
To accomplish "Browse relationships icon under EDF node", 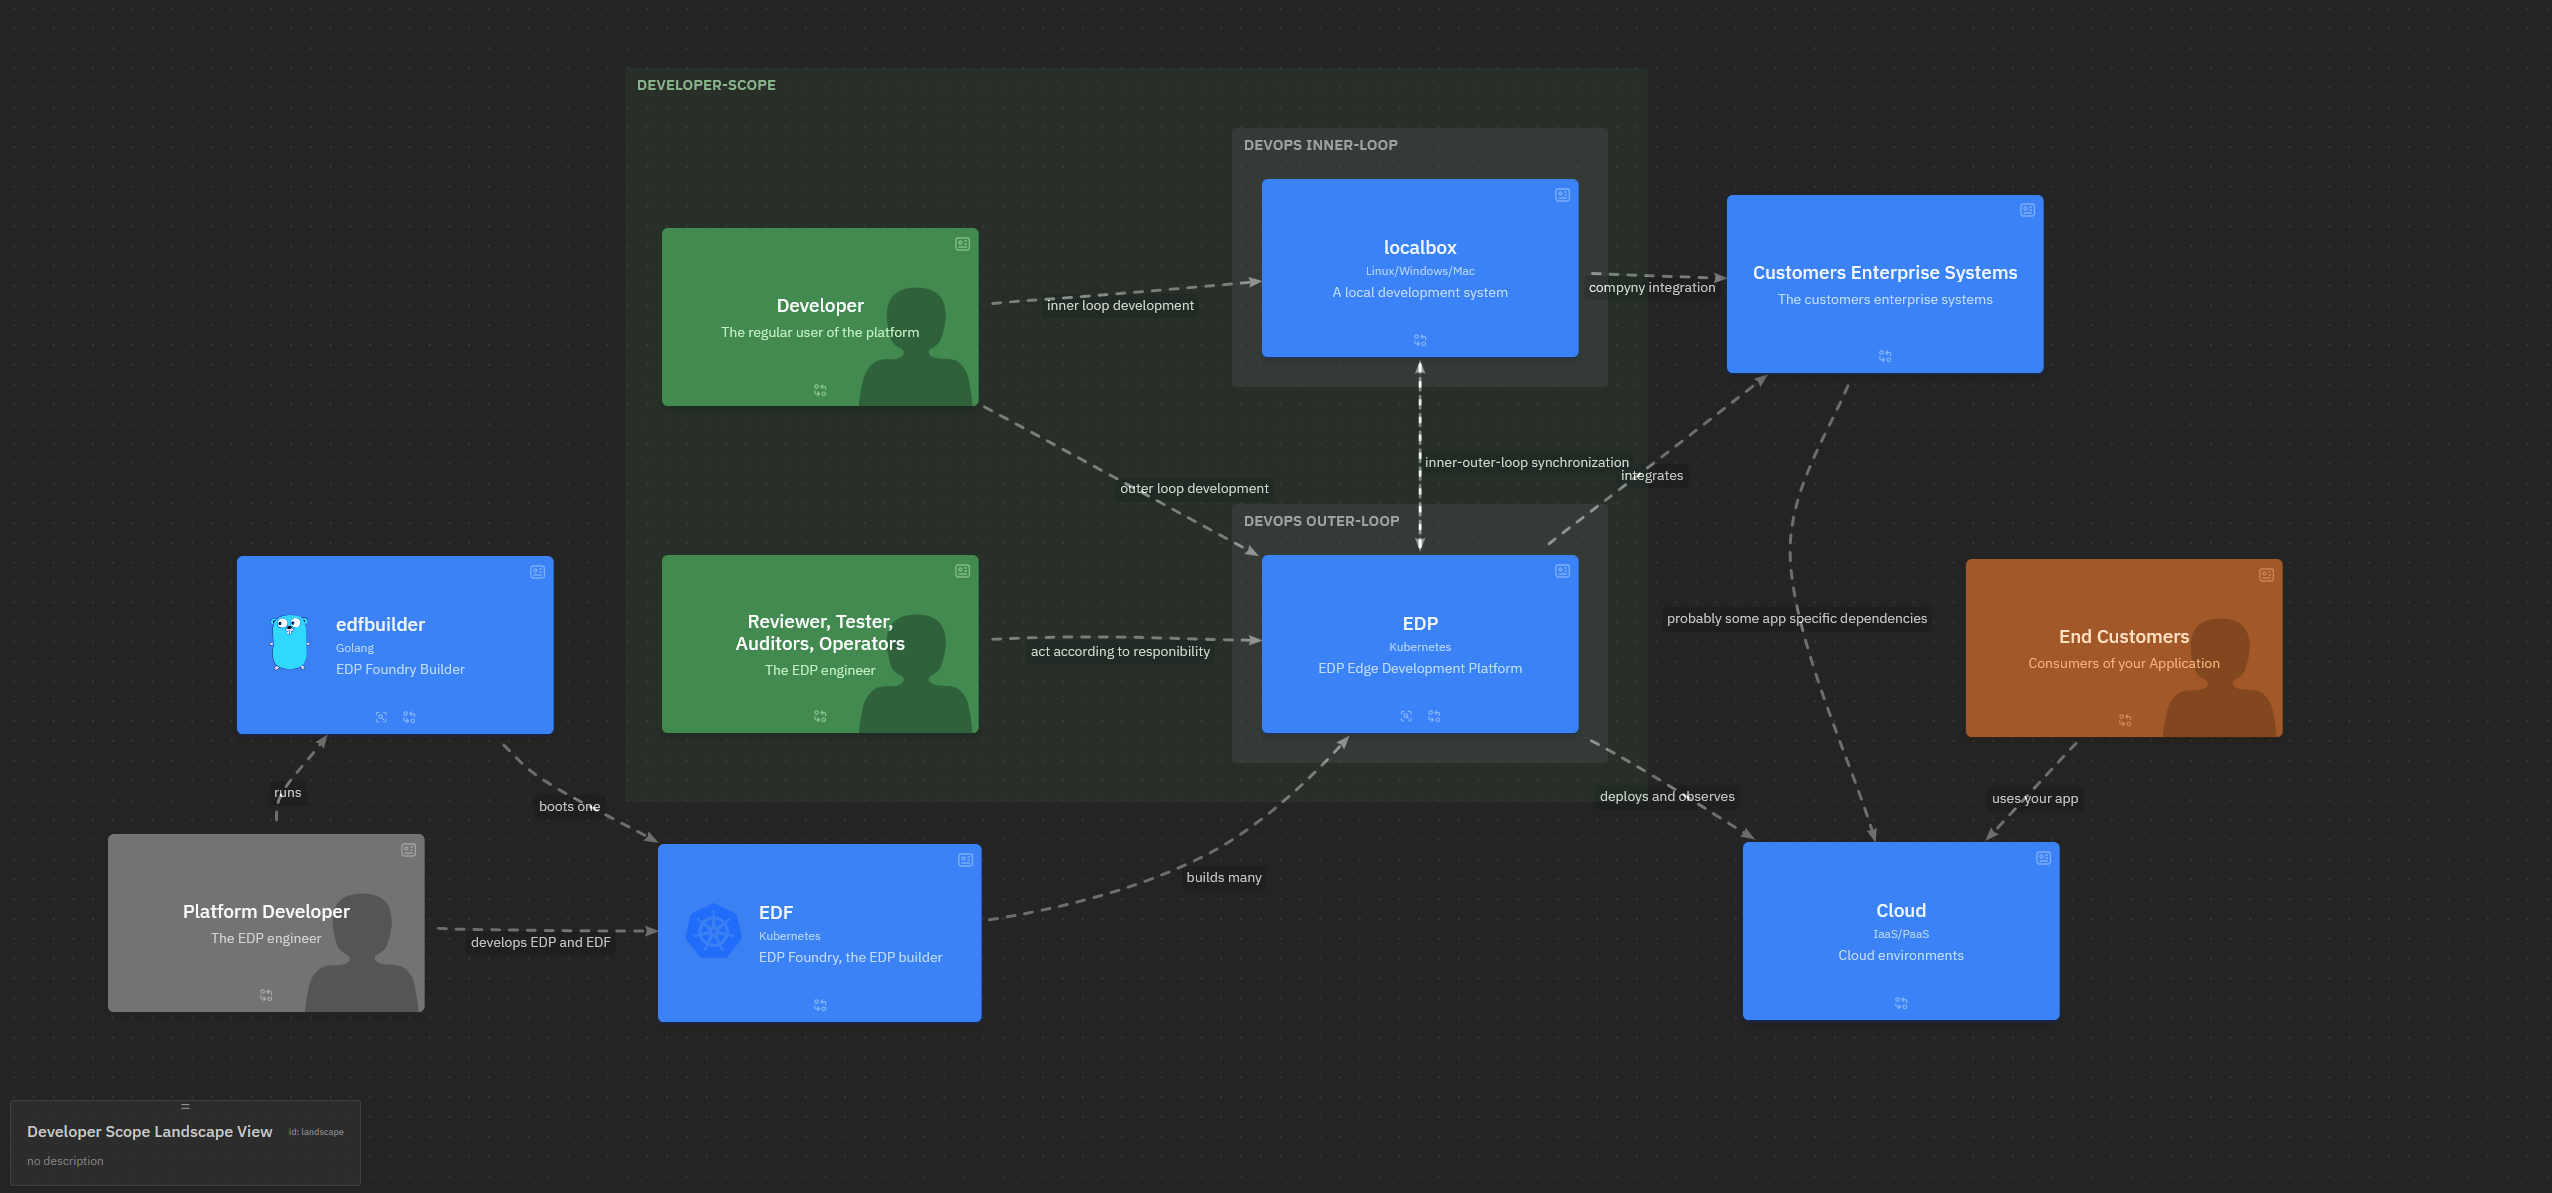I will (x=820, y=1005).
